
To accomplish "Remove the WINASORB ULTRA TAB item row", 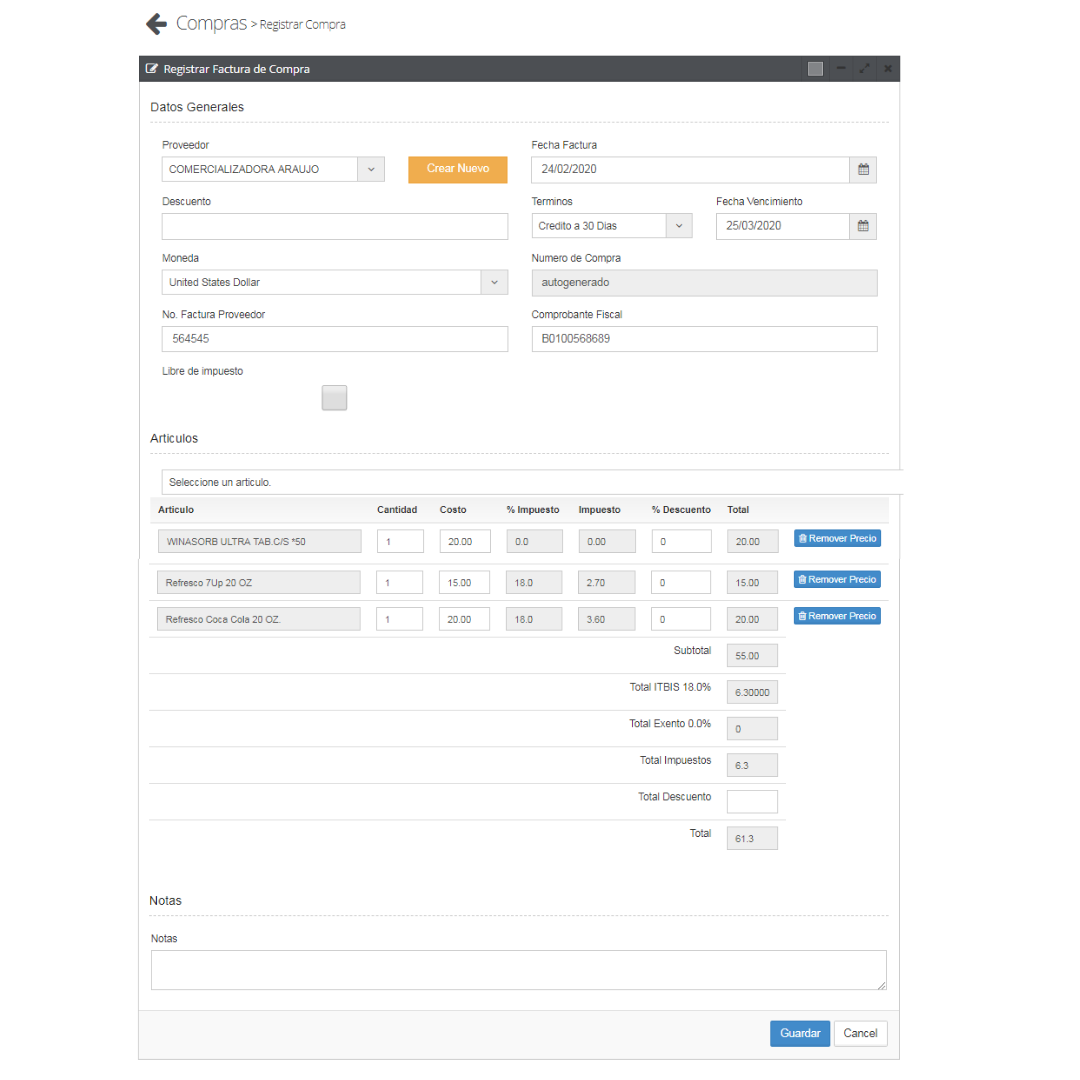I will pyautogui.click(x=837, y=539).
